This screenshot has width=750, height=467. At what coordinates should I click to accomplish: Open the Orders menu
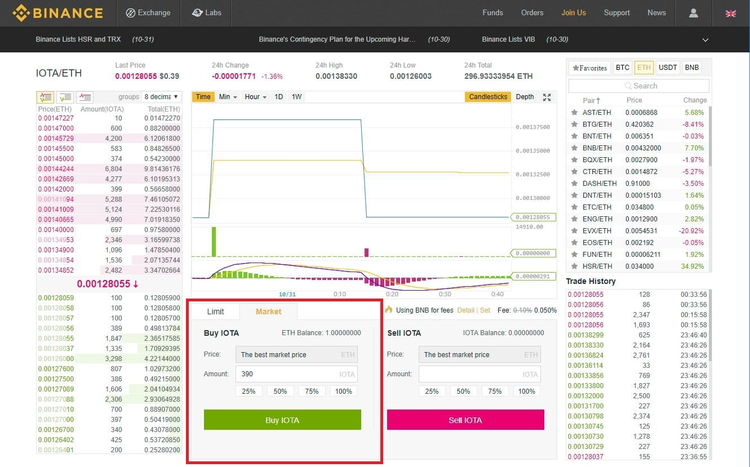(x=532, y=13)
